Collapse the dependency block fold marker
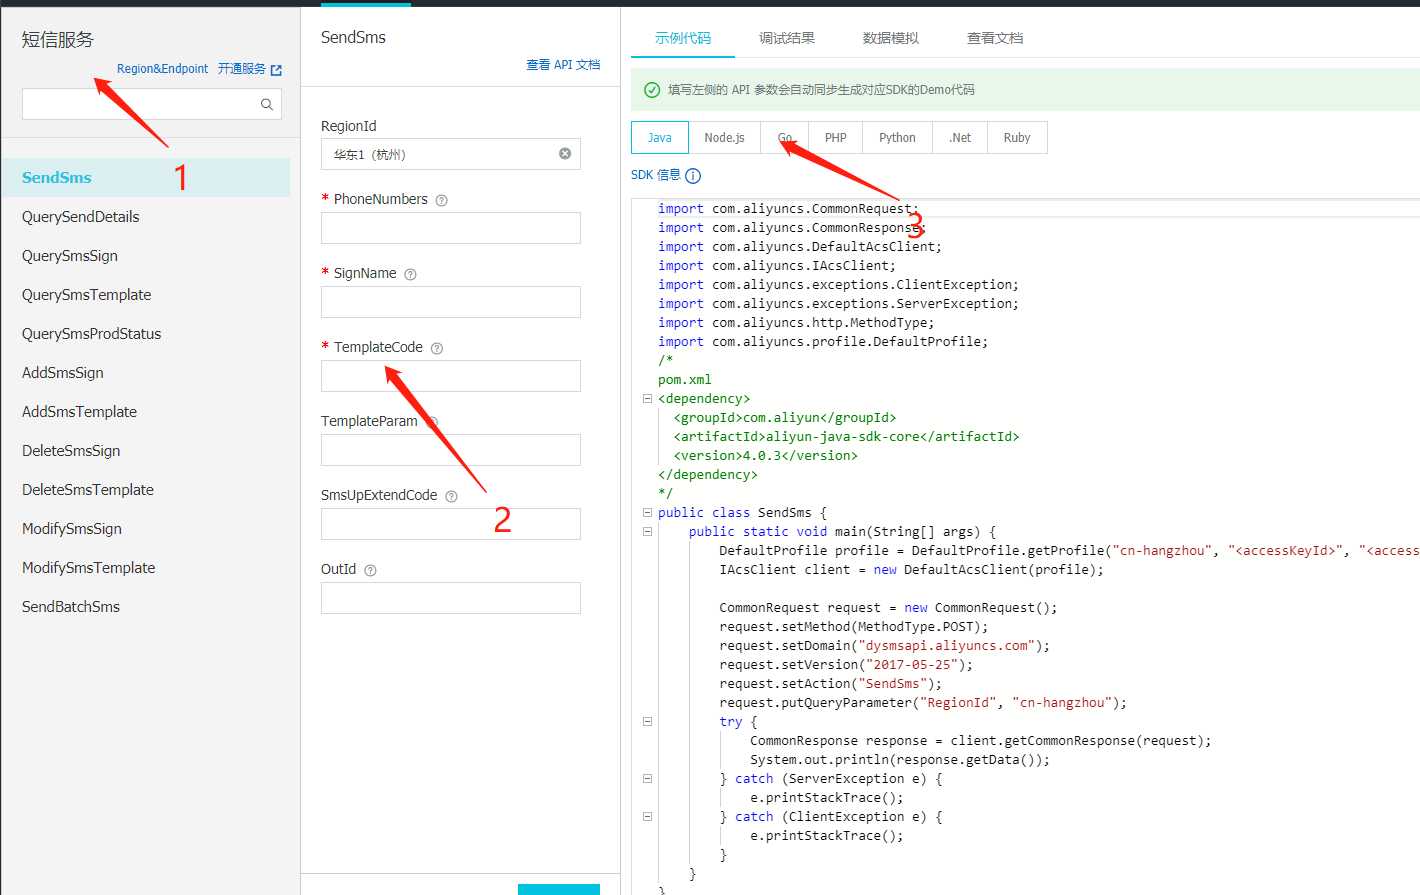The height and width of the screenshot is (895, 1420). point(647,398)
